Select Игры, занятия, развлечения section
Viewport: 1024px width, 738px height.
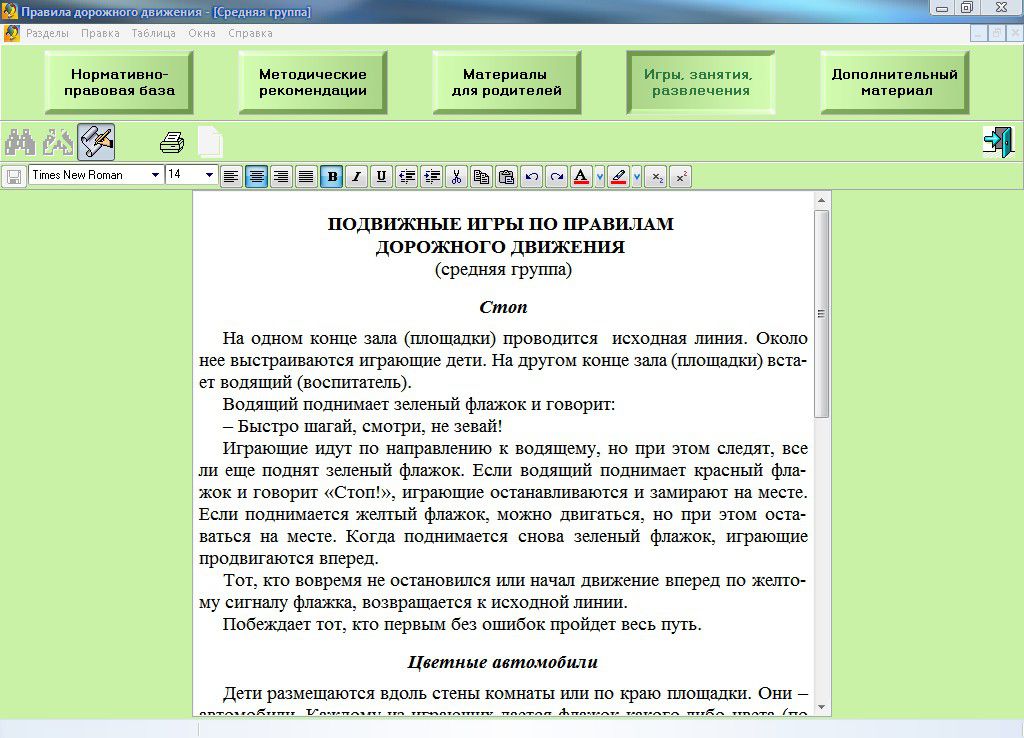pyautogui.click(x=701, y=82)
